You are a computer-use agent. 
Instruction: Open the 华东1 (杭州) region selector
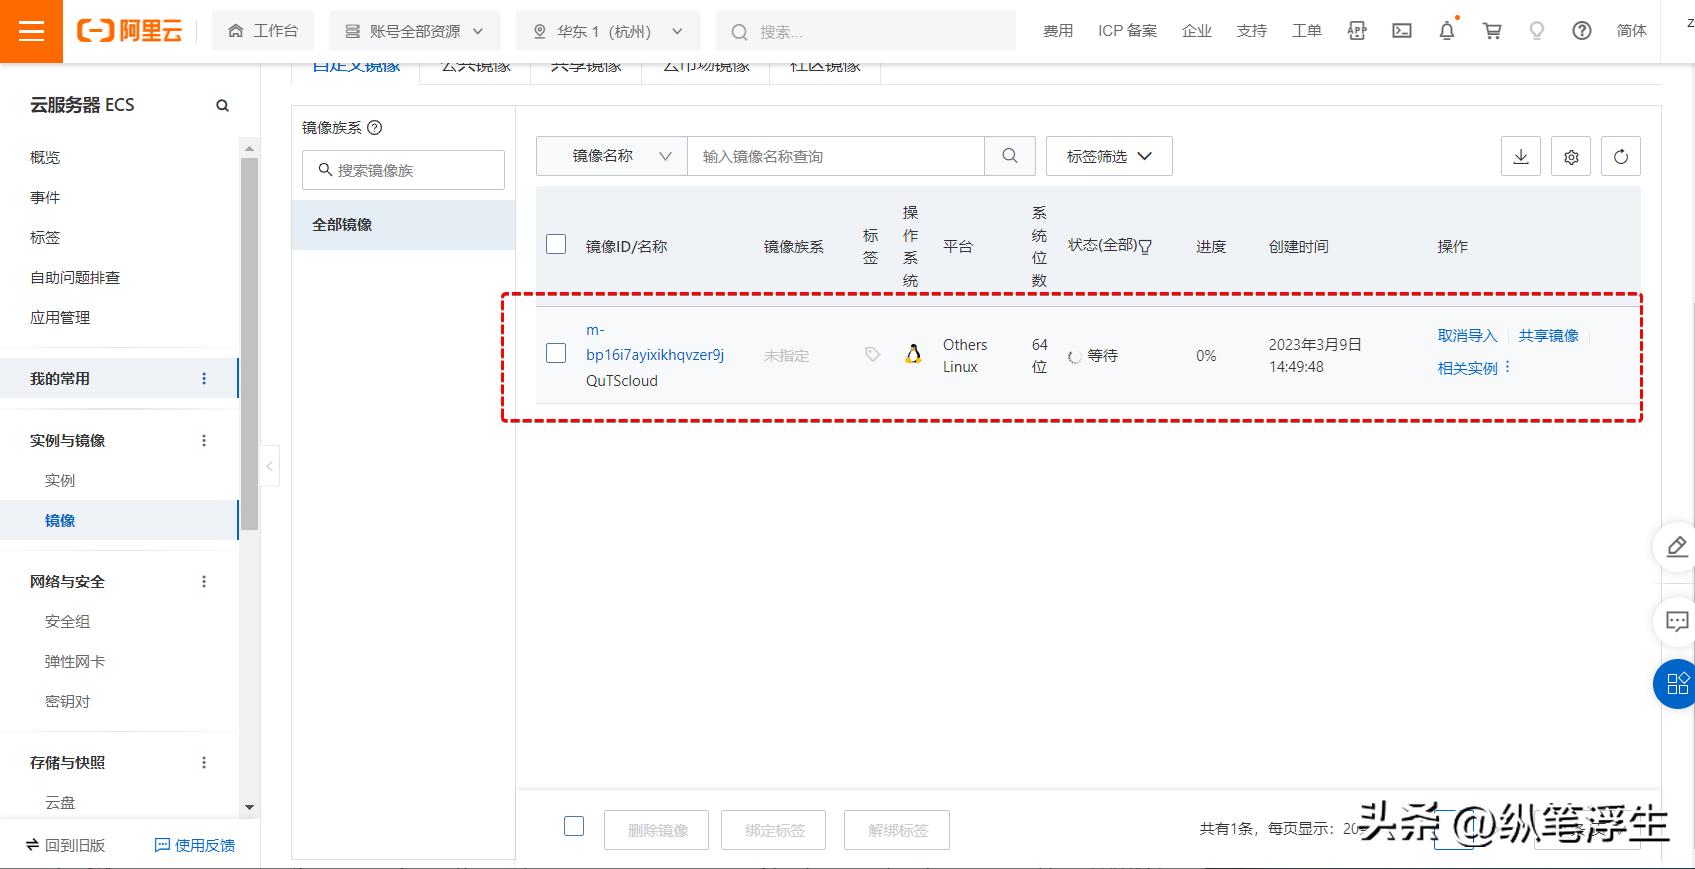coord(608,31)
